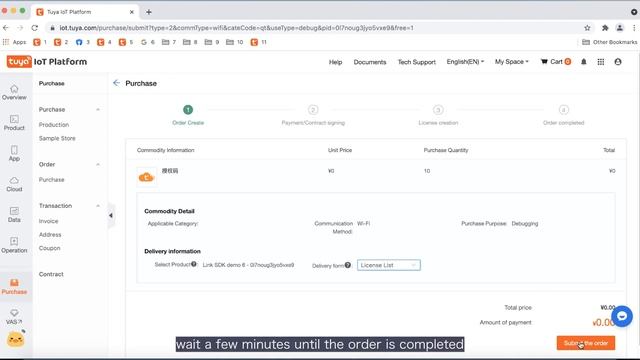The height and width of the screenshot is (360, 640).
Task: Open the Overview sidebar icon
Action: (14, 93)
